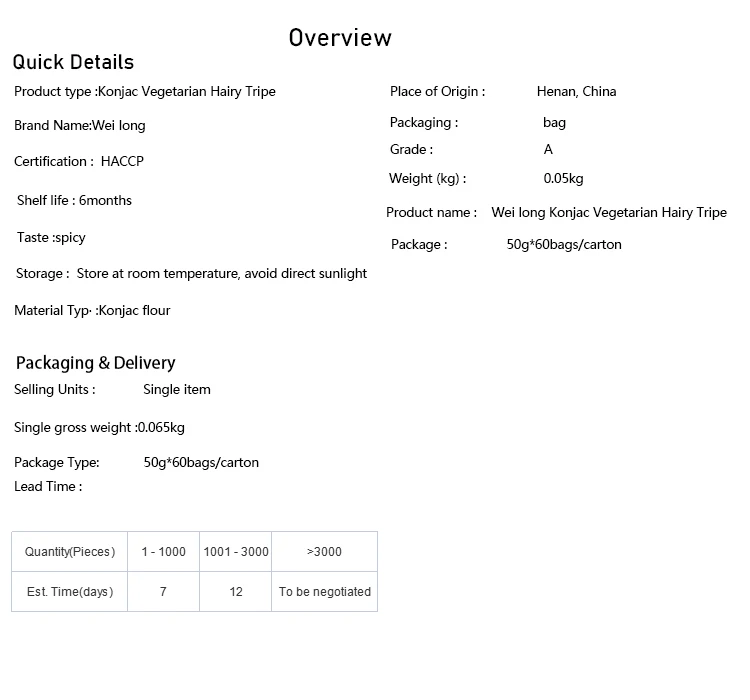Select 'Wei long Konjac Vegetarian Hairy Tripe' value

(x=609, y=212)
